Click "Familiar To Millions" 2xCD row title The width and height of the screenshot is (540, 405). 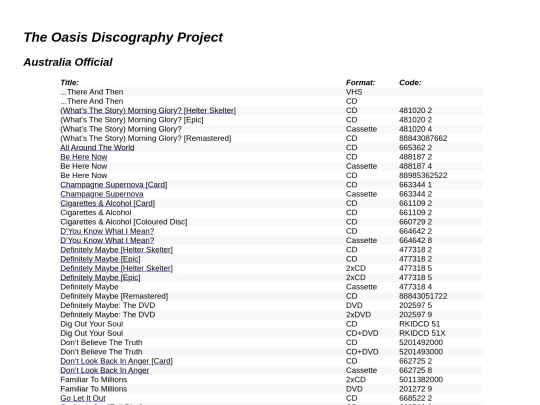(x=94, y=380)
